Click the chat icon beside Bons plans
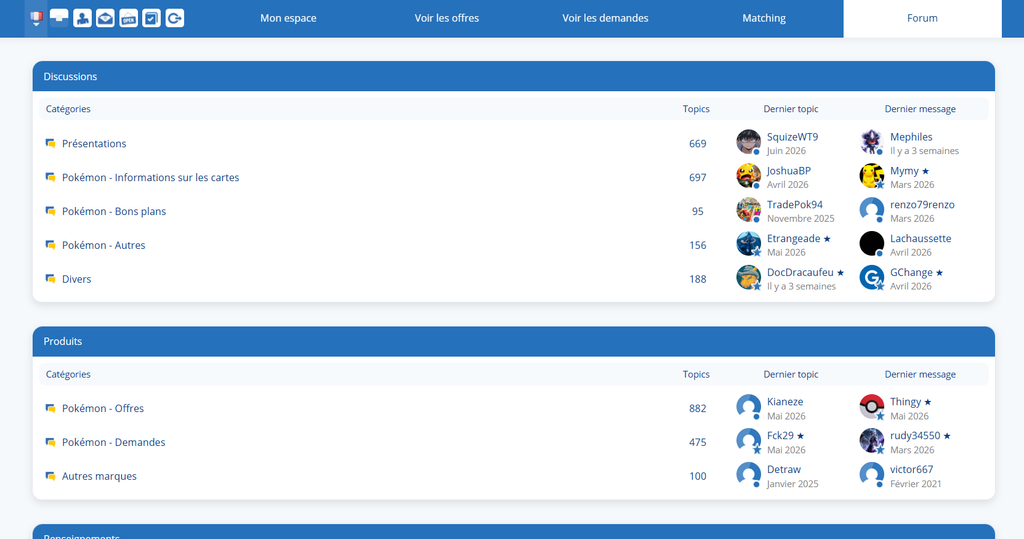The width and height of the screenshot is (1024, 539). point(50,211)
